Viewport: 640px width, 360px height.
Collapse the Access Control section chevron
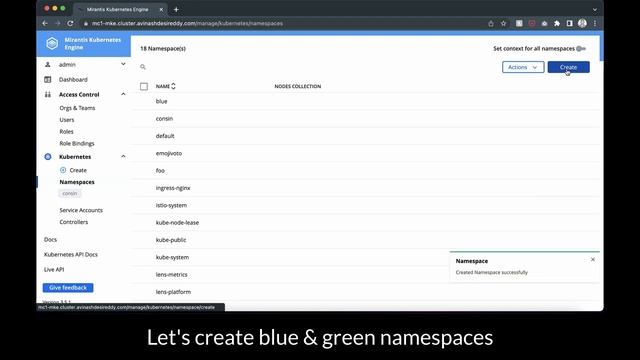[x=123, y=94]
